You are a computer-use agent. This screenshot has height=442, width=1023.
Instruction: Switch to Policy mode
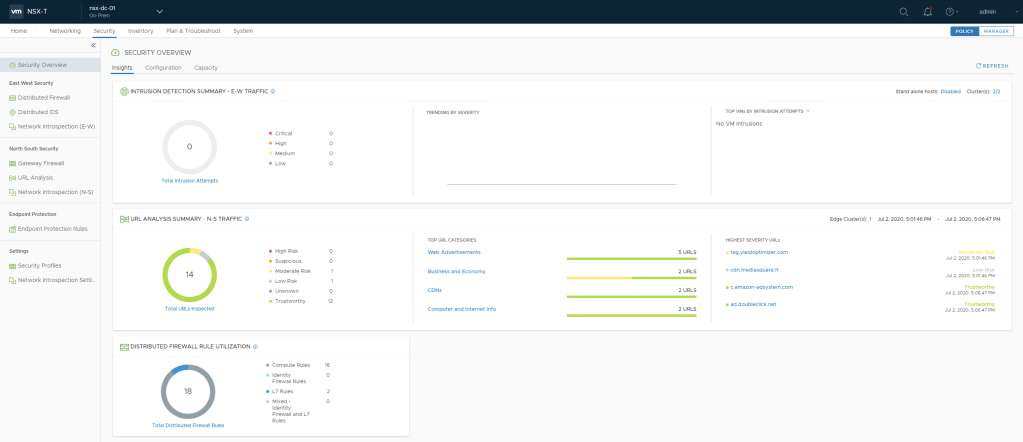(x=964, y=31)
